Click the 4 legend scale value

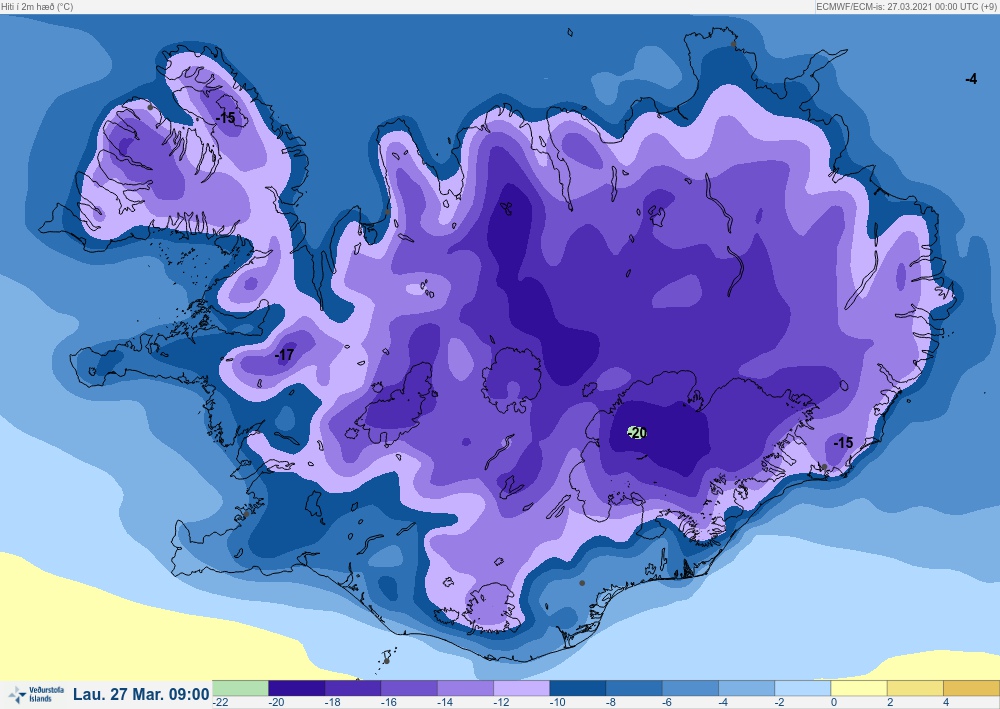point(946,703)
